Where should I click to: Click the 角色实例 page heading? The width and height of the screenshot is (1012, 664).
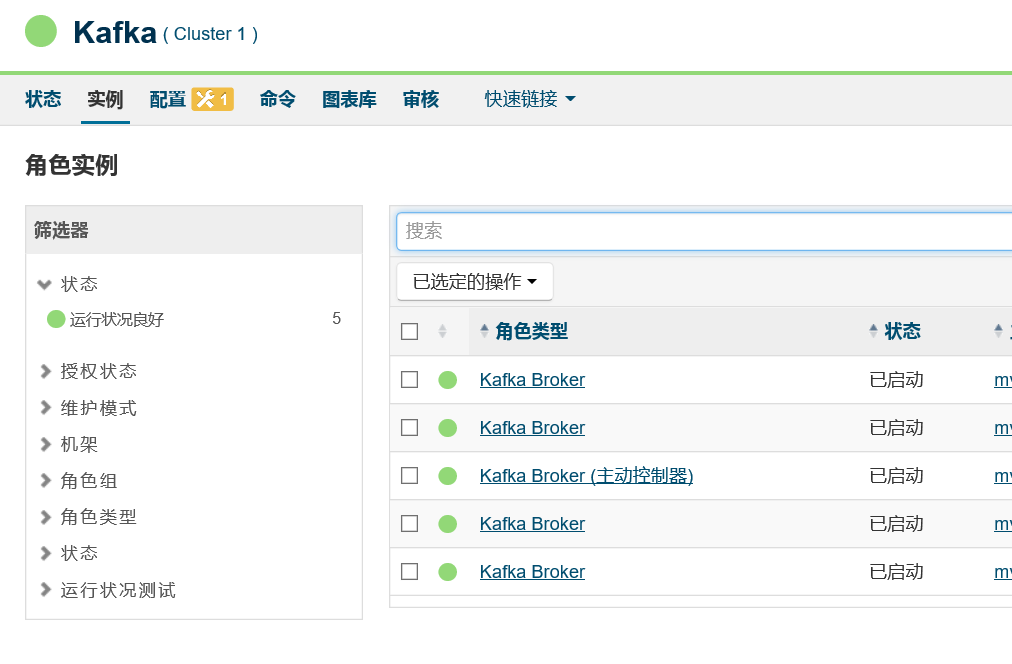pos(72,165)
